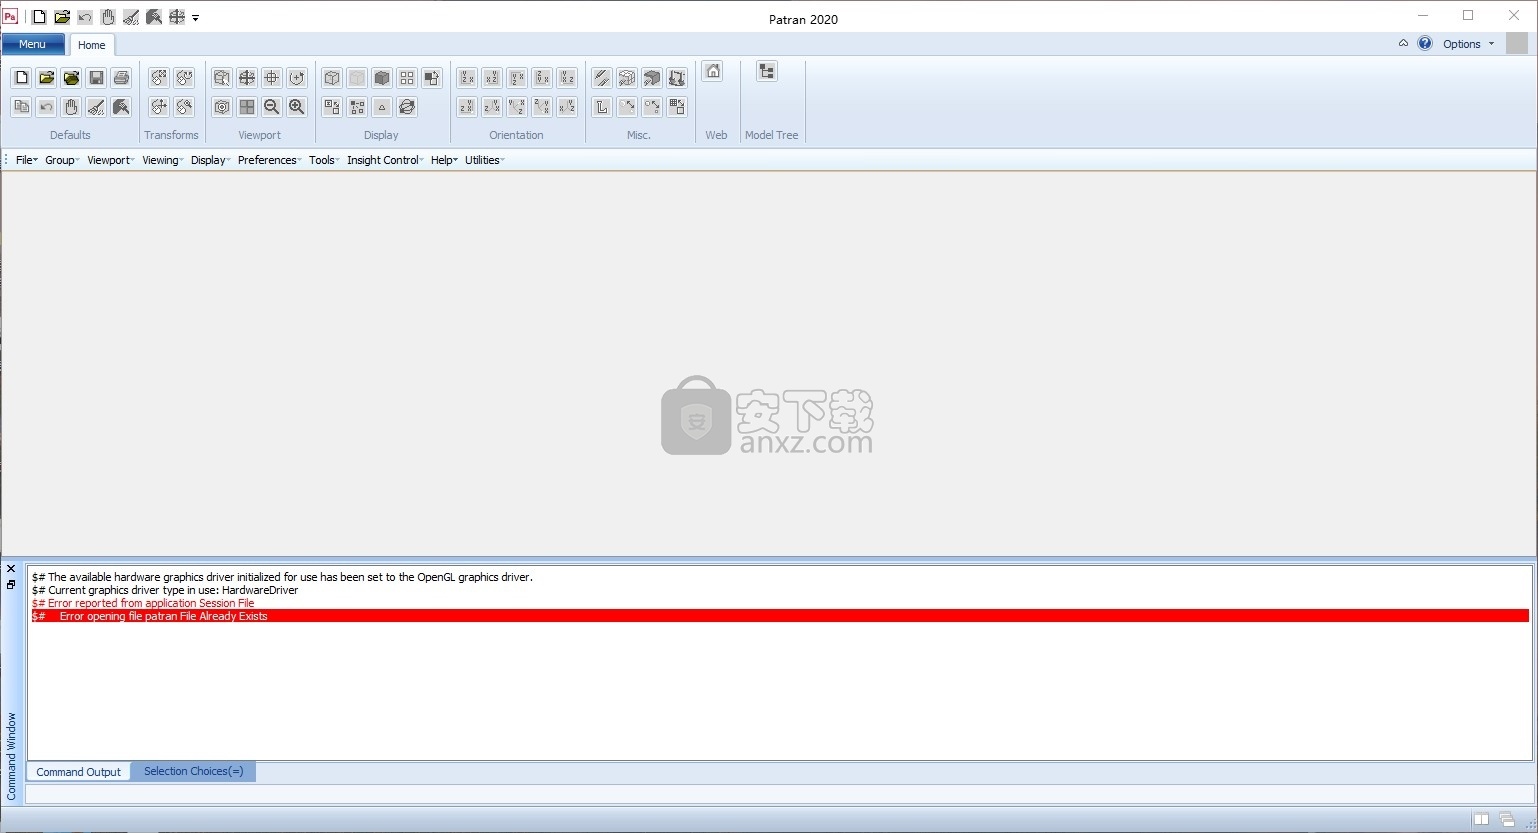
Task: Click the Orientation group label
Action: click(x=516, y=135)
